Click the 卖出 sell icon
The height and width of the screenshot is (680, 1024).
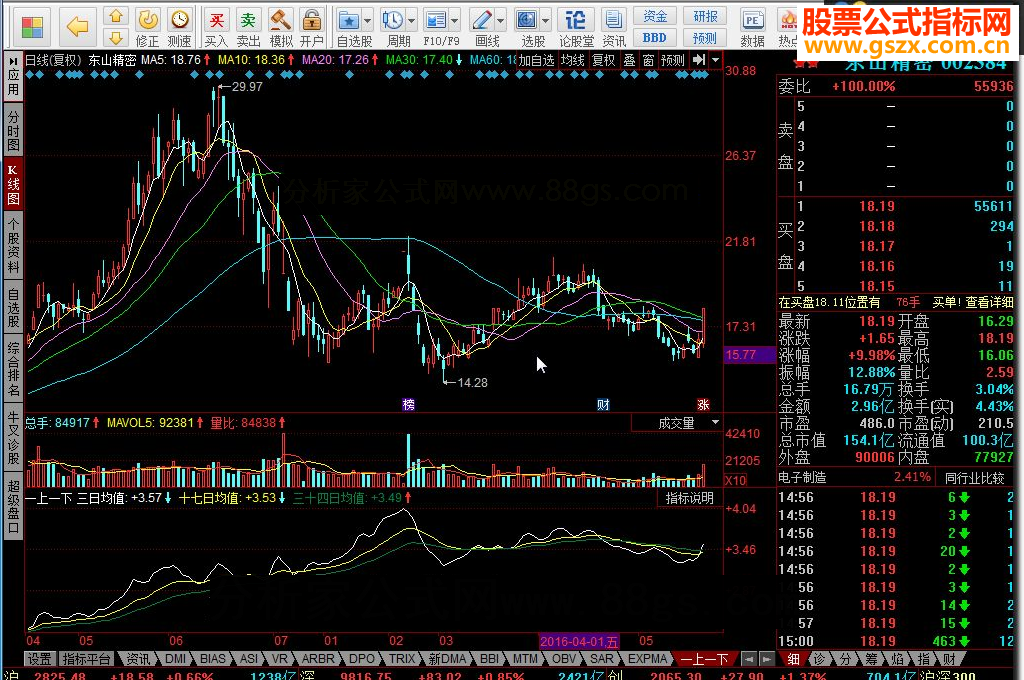248,27
